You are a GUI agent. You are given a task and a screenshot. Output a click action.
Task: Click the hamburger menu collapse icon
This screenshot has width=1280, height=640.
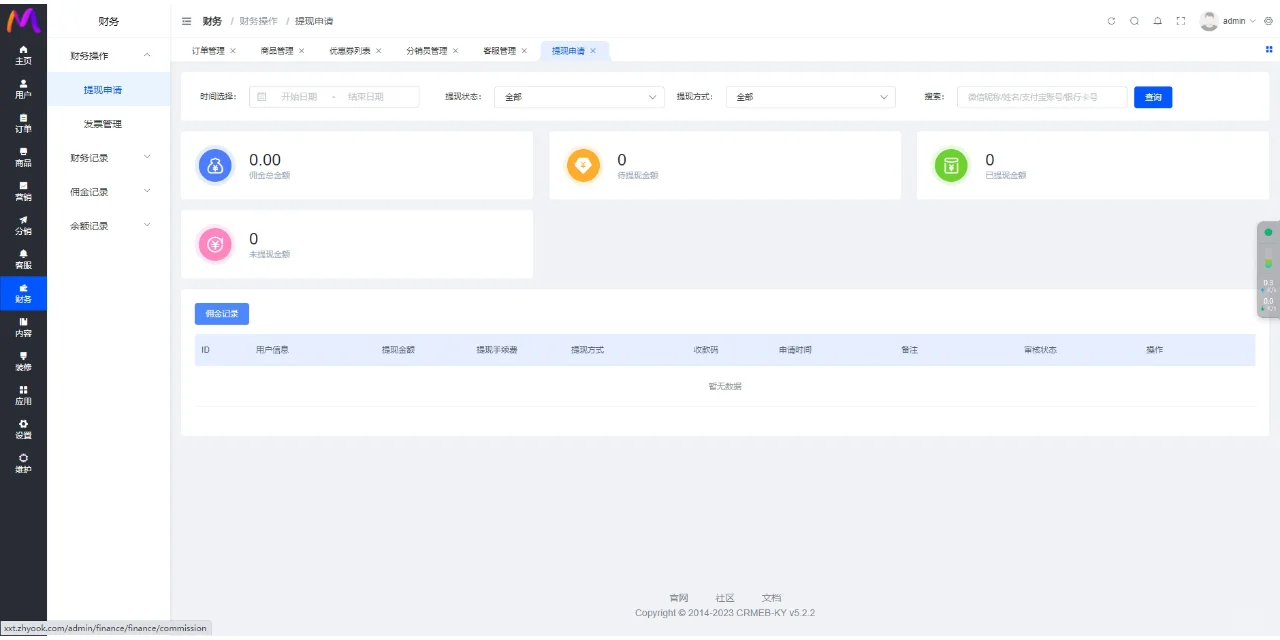(187, 21)
